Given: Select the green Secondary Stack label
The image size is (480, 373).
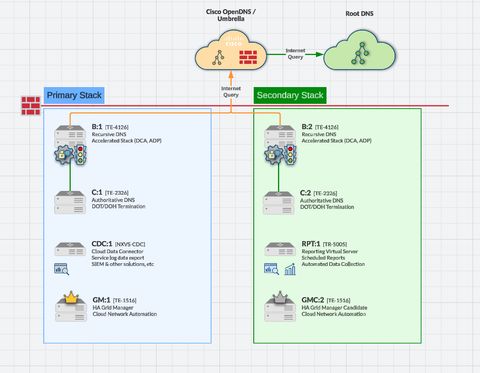Looking at the screenshot, I should (x=290, y=95).
